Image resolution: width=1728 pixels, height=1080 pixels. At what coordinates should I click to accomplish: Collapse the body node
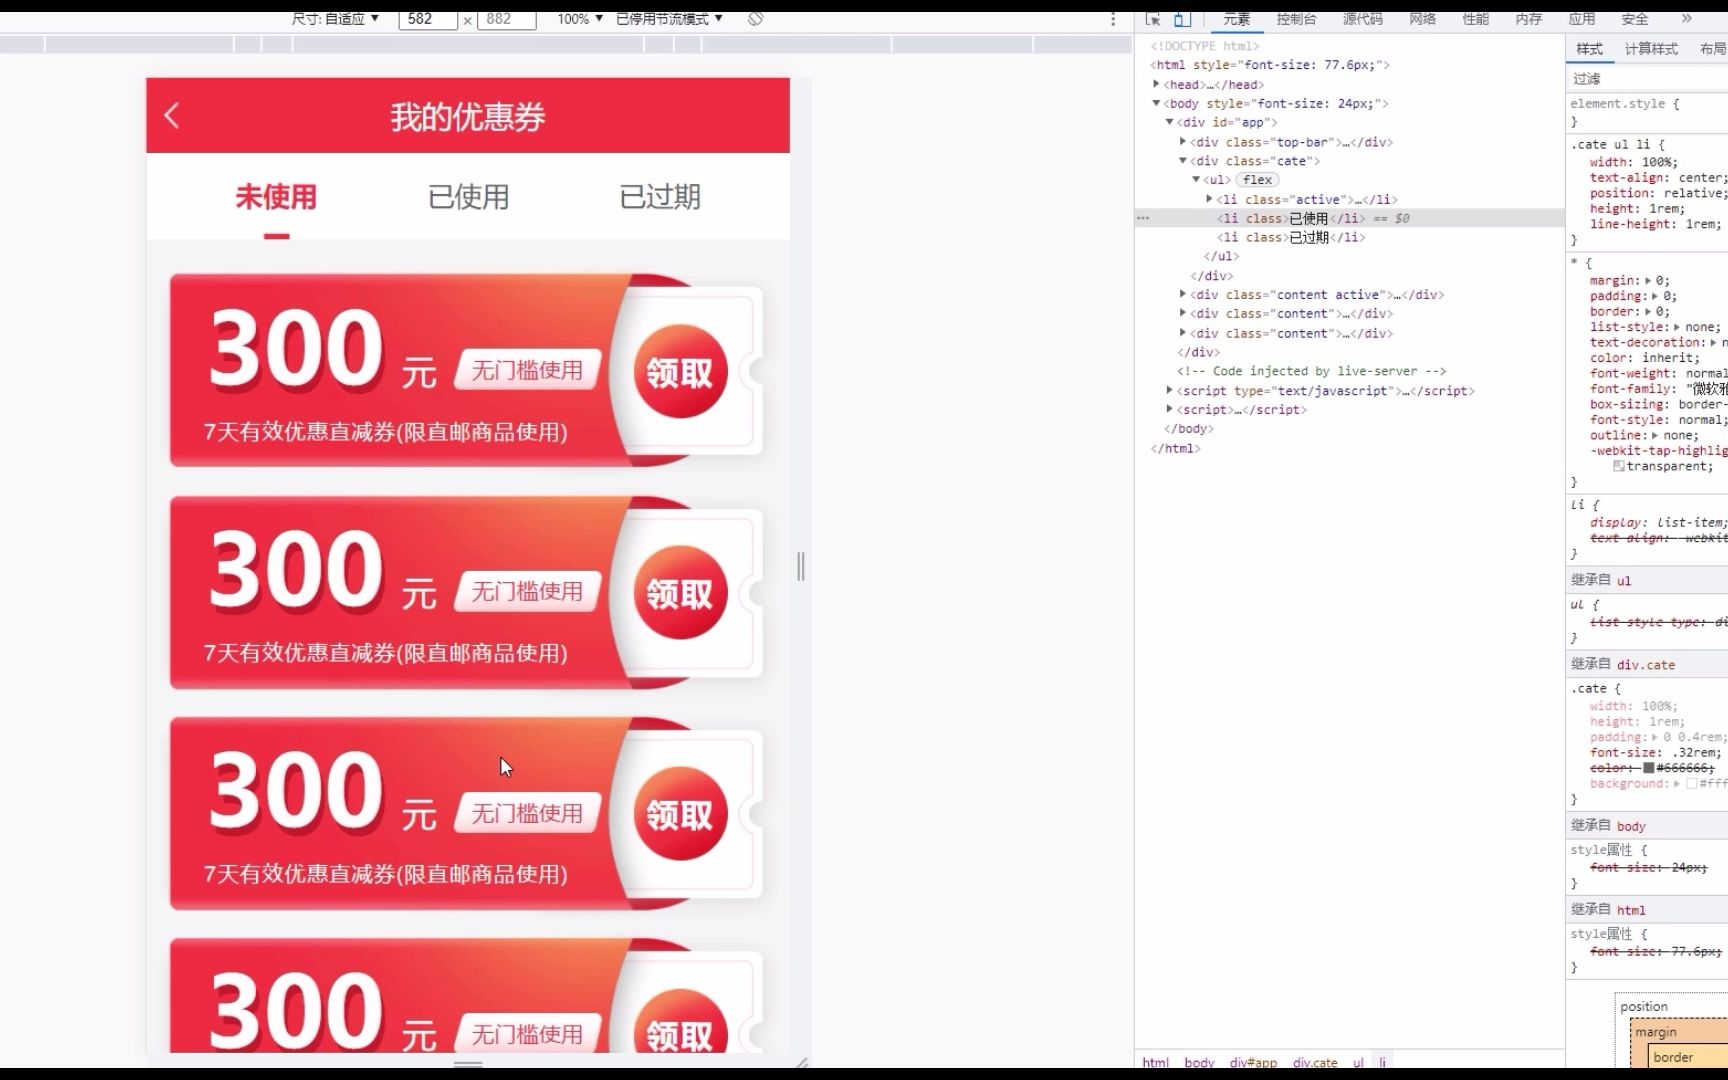(1156, 103)
